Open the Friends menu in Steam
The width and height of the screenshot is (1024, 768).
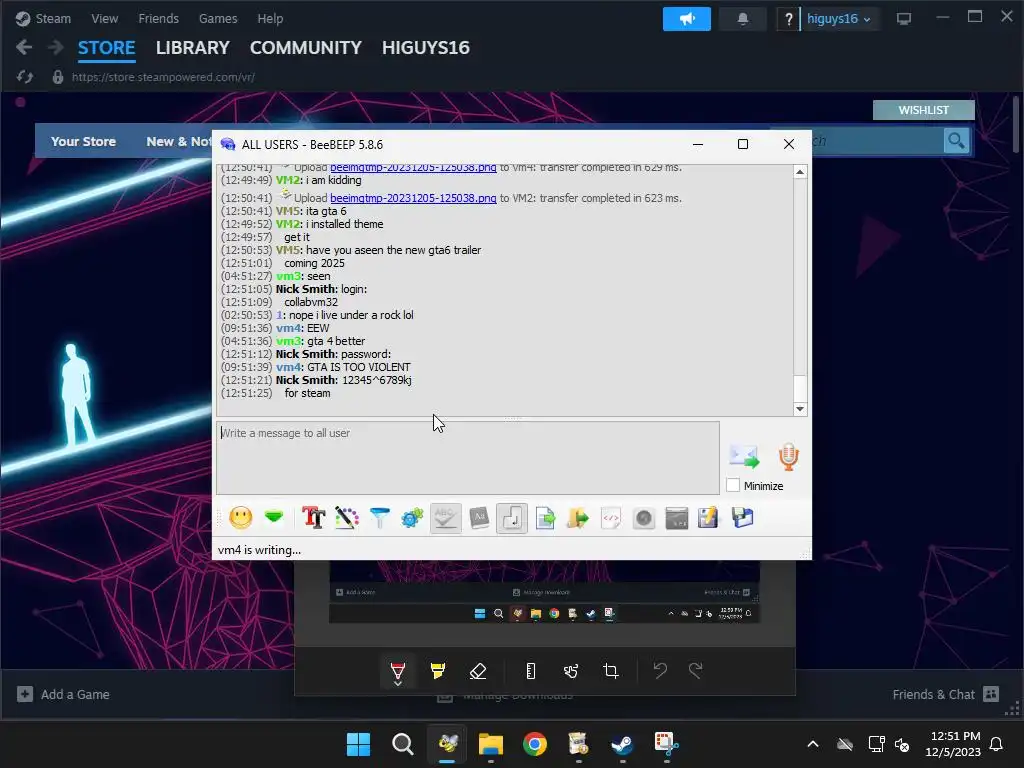point(158,18)
